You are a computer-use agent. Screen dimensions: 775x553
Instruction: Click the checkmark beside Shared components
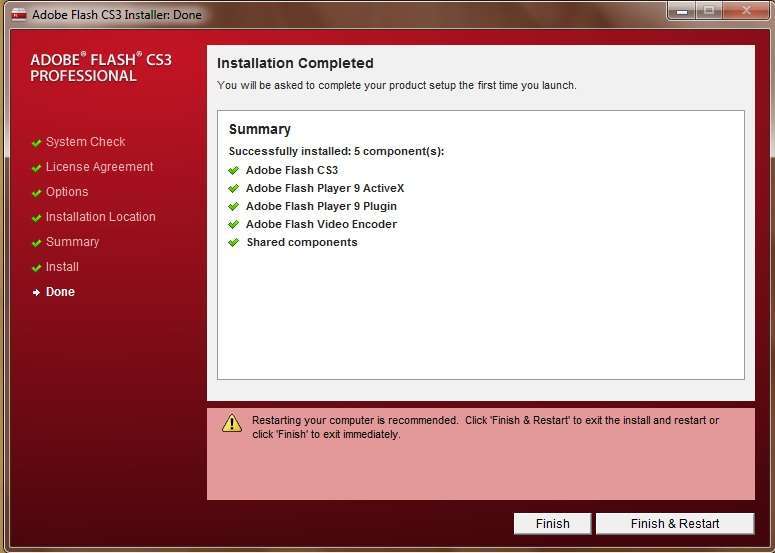(x=233, y=242)
